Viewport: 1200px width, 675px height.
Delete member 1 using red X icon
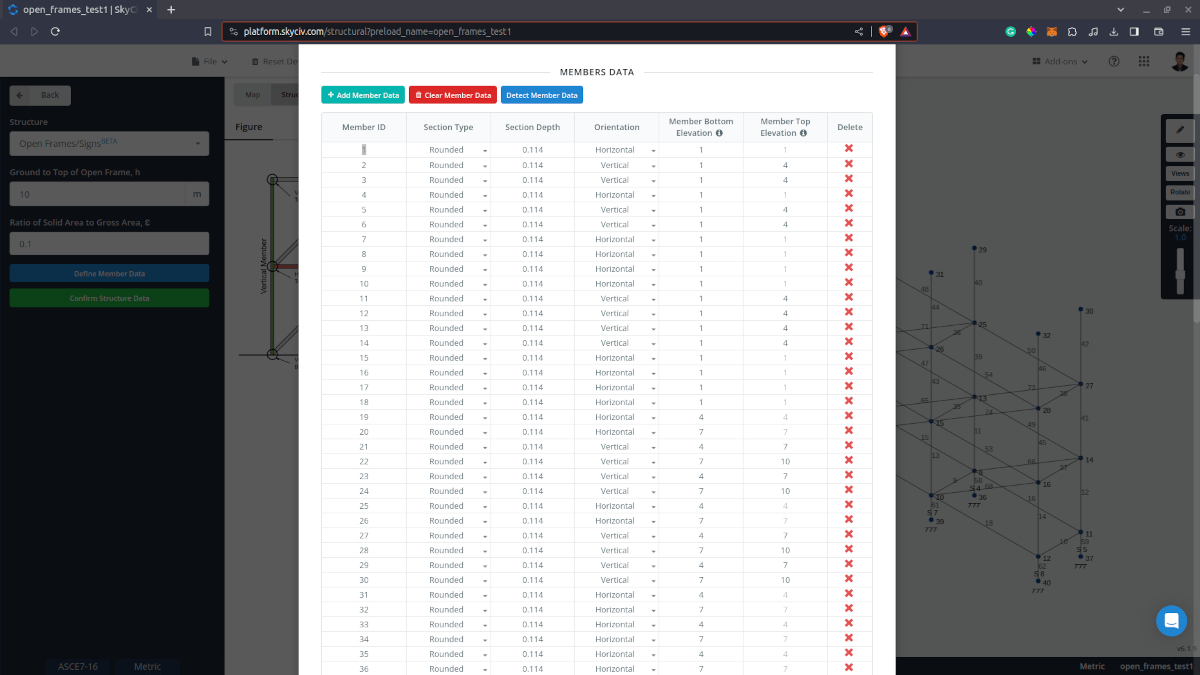pos(848,149)
